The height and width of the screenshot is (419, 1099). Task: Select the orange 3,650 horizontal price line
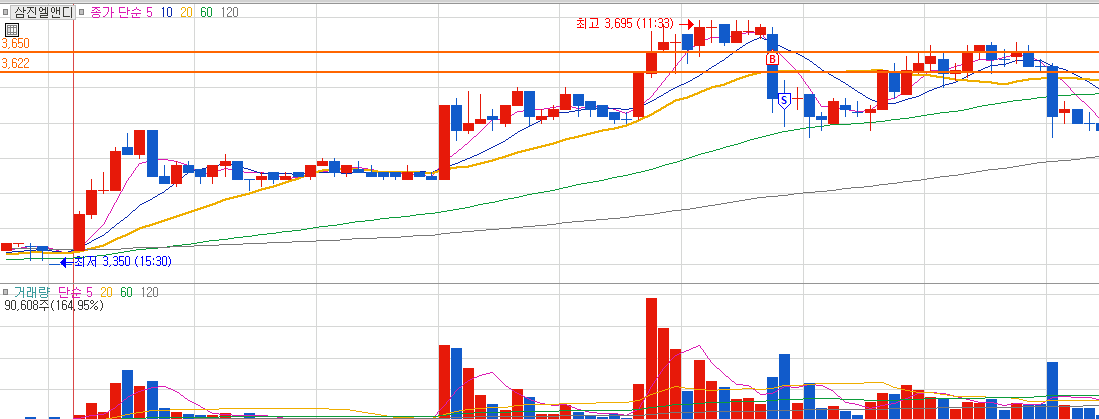click(550, 52)
